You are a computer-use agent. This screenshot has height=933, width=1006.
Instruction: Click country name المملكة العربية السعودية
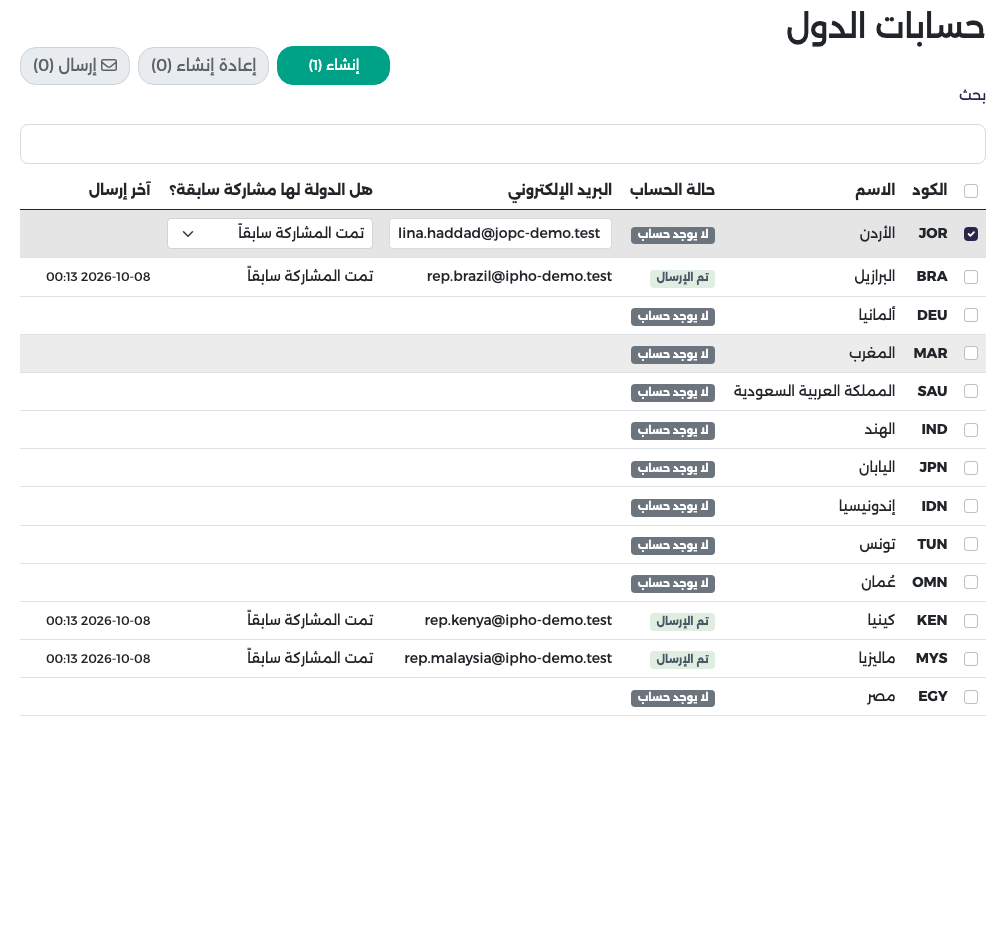pos(815,391)
